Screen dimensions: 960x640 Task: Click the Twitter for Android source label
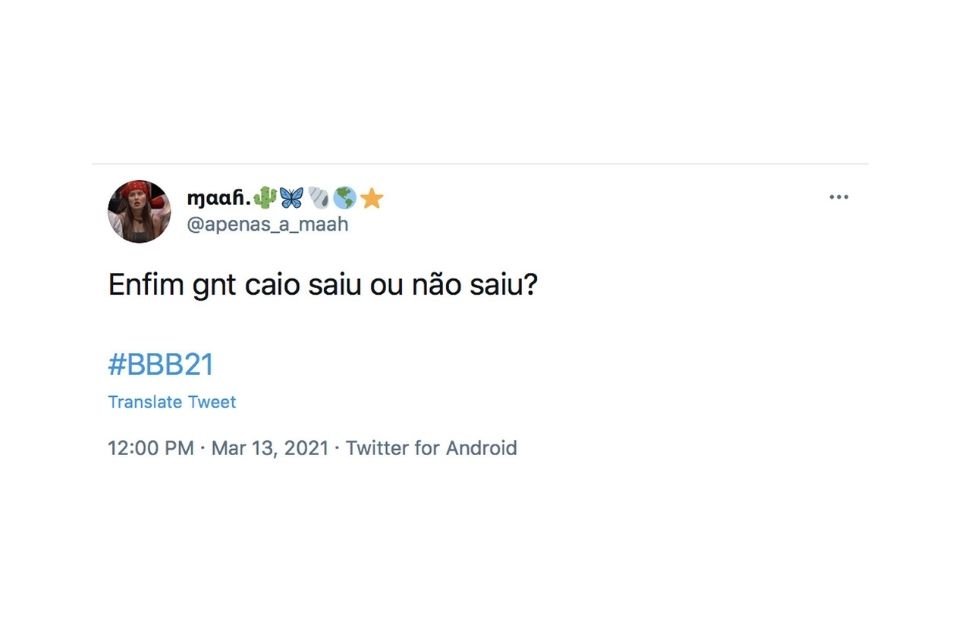click(x=432, y=448)
